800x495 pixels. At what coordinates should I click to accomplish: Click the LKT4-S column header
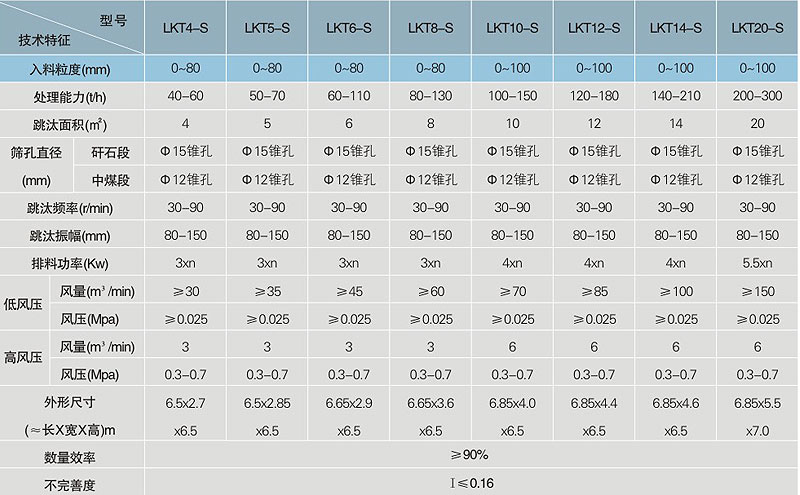[185, 28]
